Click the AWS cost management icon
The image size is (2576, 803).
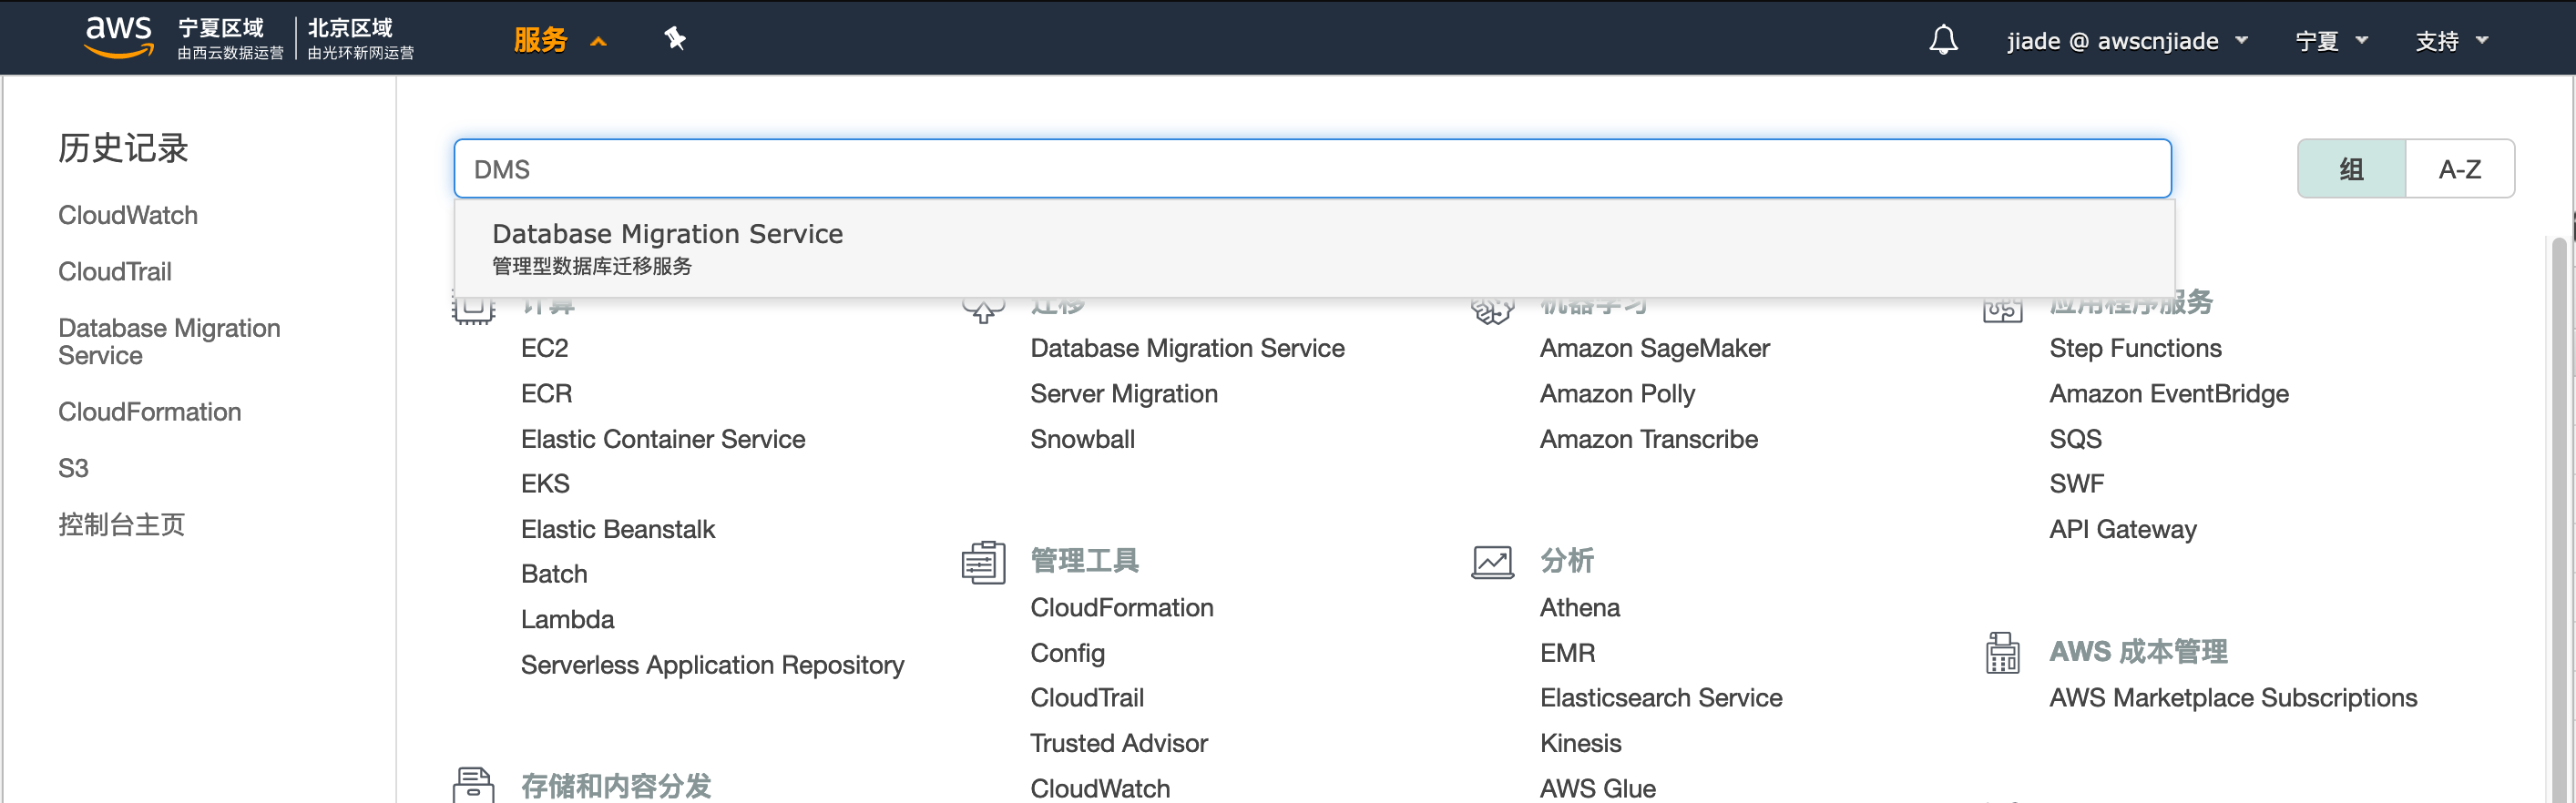tap(2002, 653)
